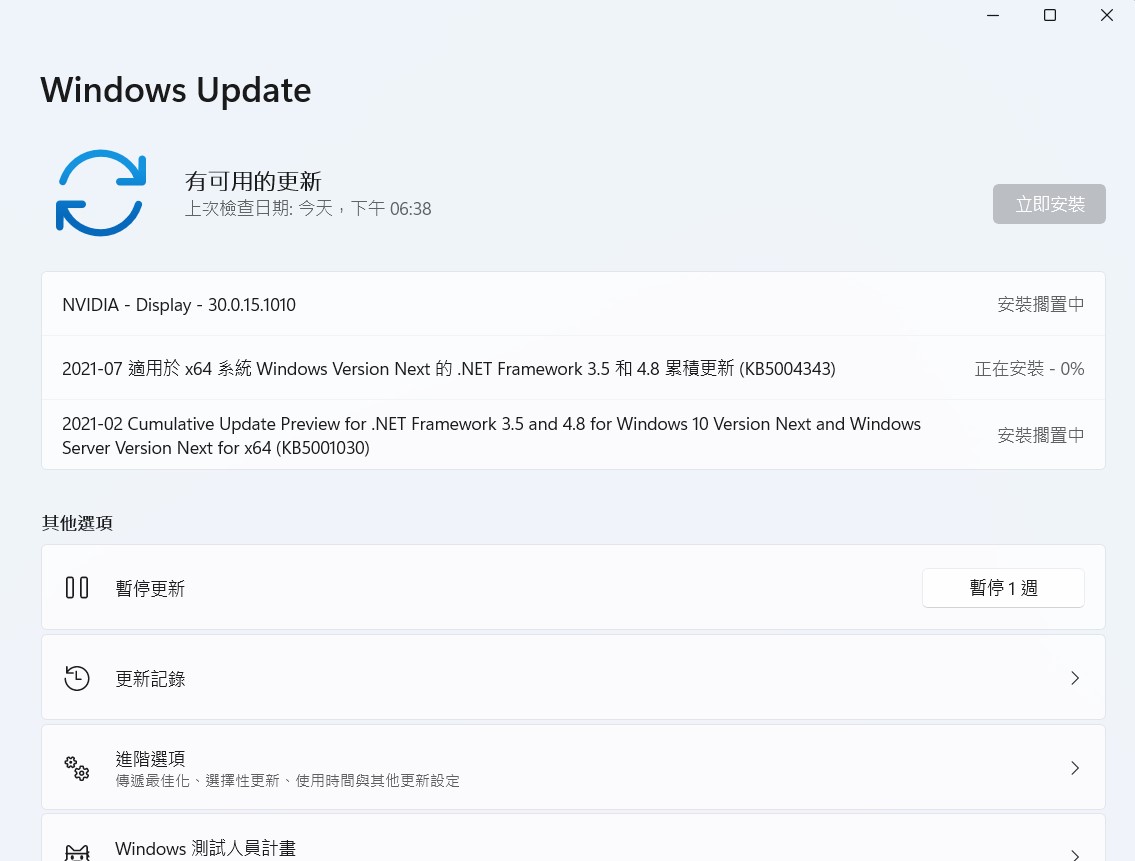This screenshot has width=1135, height=861.
Task: Click the Windows 測試人員計畫 cat icon
Action: (77, 853)
